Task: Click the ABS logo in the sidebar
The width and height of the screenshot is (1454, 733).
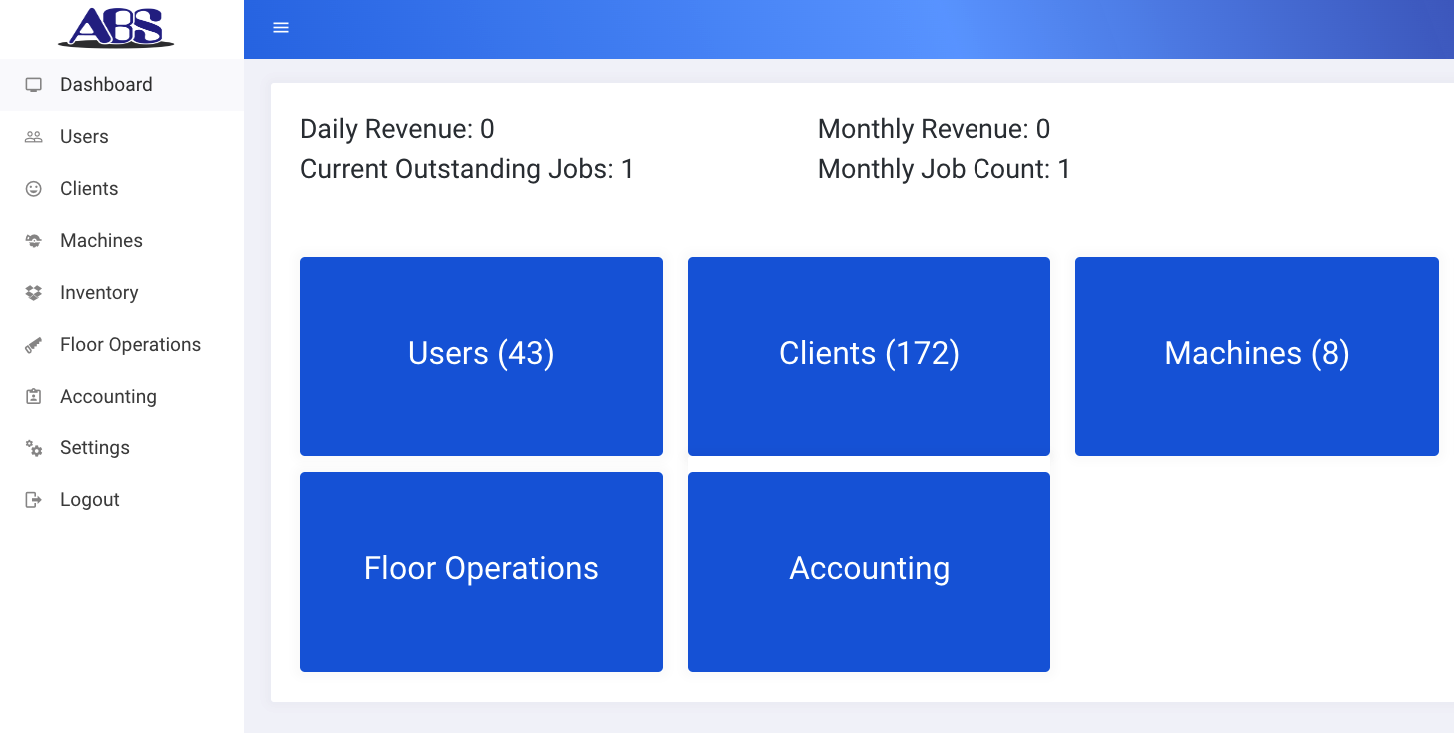Action: 116,27
